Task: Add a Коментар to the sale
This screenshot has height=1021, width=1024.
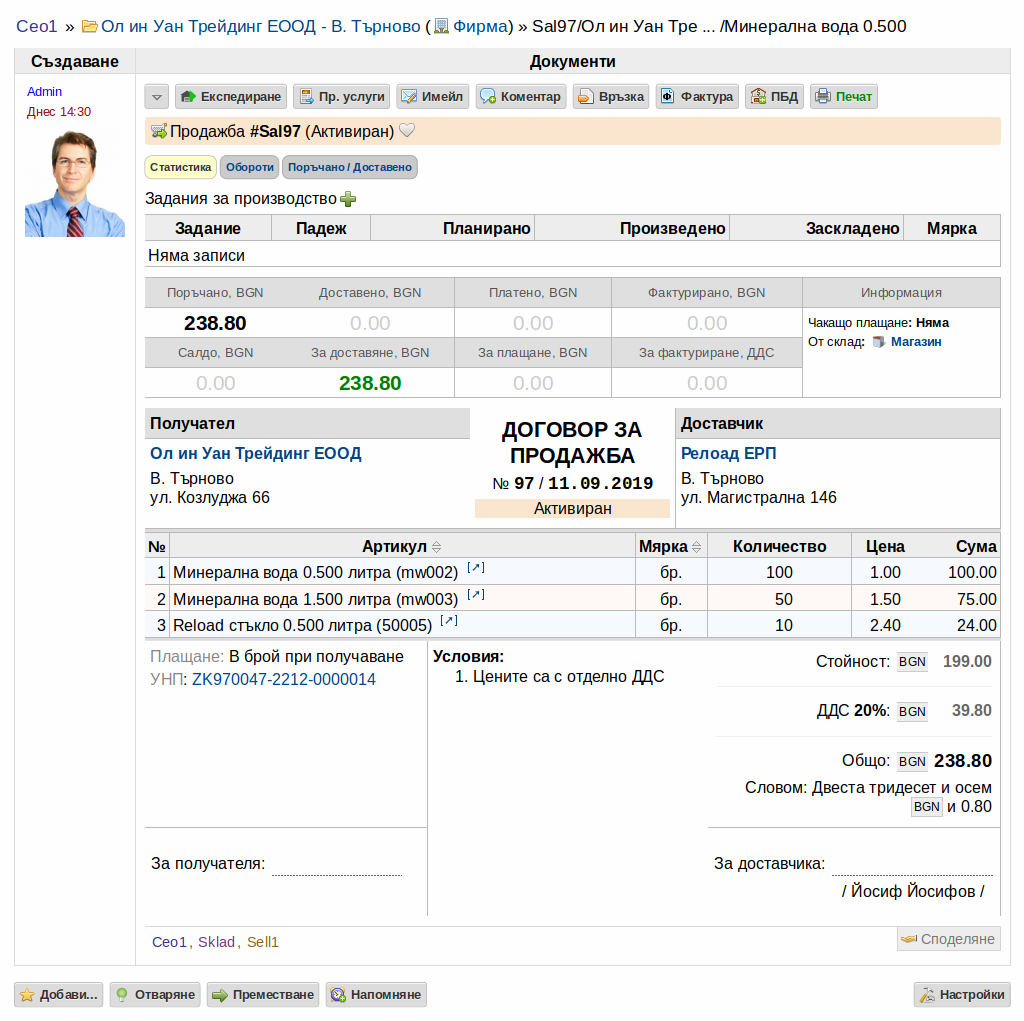Action: pyautogui.click(x=520, y=97)
